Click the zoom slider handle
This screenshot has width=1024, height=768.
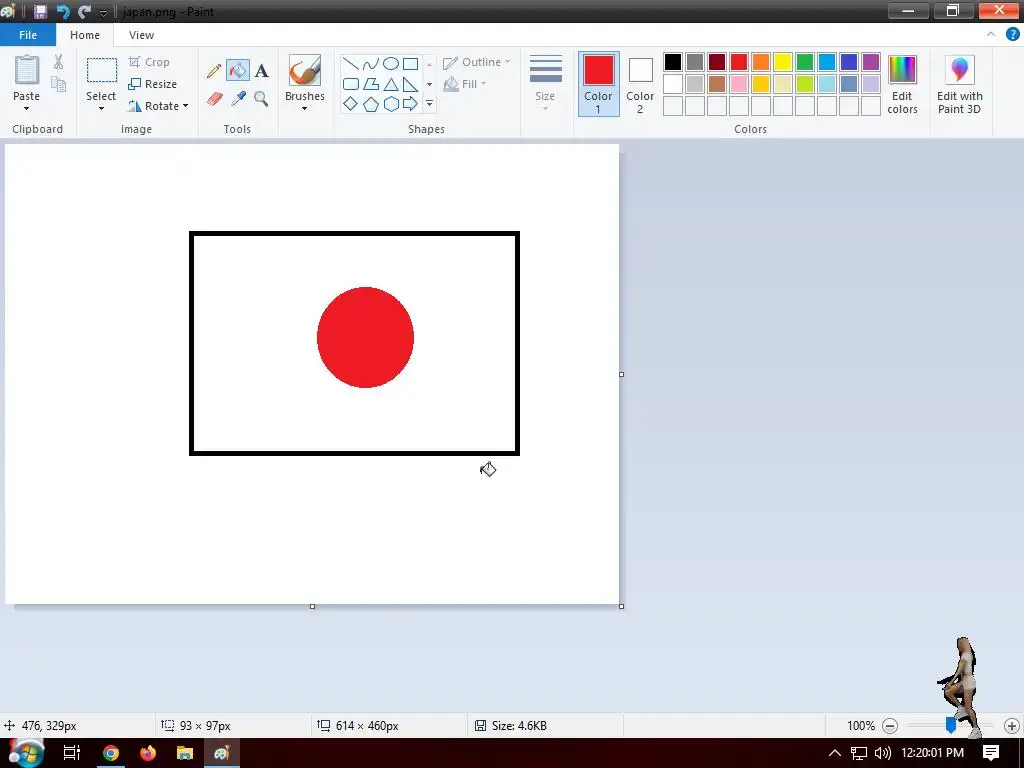(x=951, y=726)
